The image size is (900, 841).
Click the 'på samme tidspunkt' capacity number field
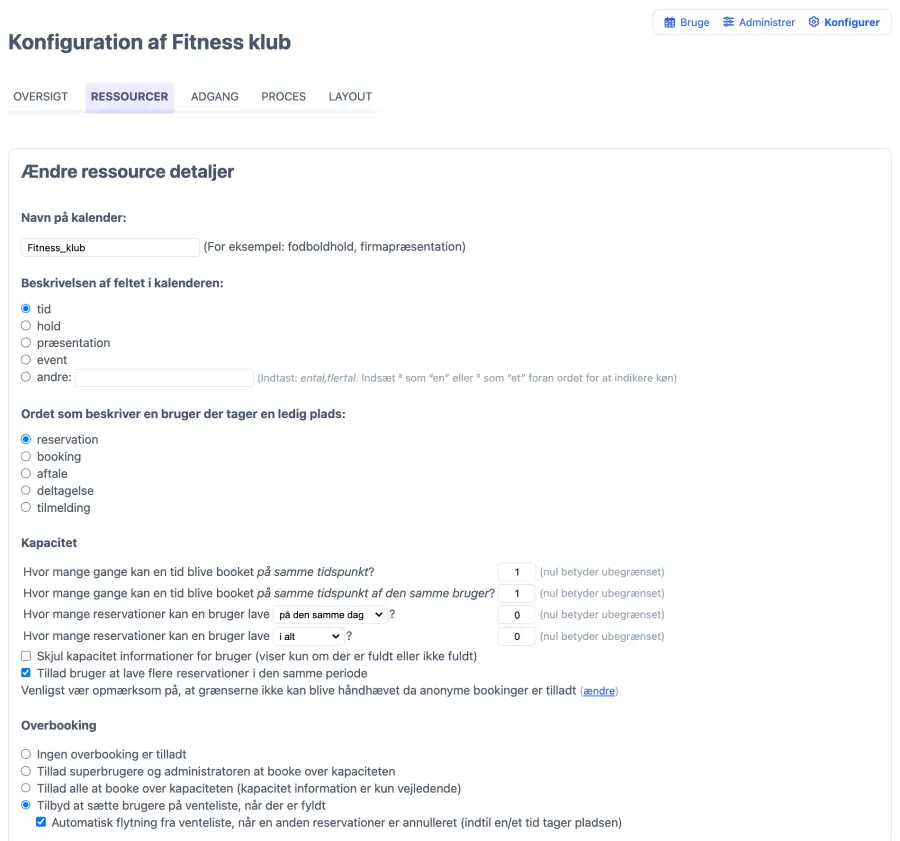[517, 572]
